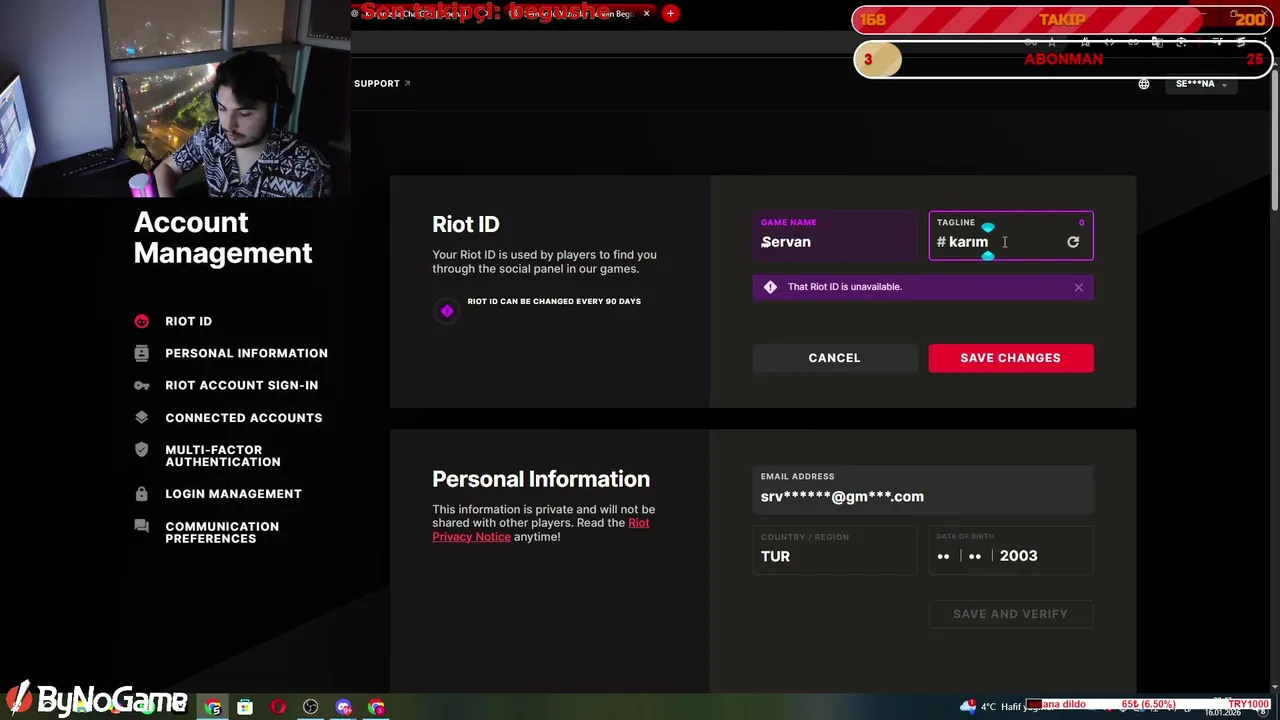Click the Country / Region field
The height and width of the screenshot is (720, 1280).
pyautogui.click(x=835, y=550)
